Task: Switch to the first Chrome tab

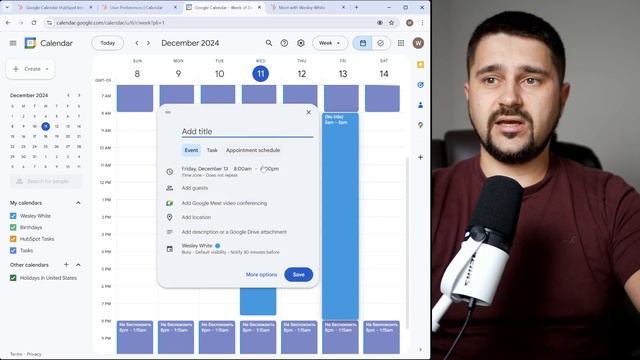Action: pyautogui.click(x=54, y=7)
